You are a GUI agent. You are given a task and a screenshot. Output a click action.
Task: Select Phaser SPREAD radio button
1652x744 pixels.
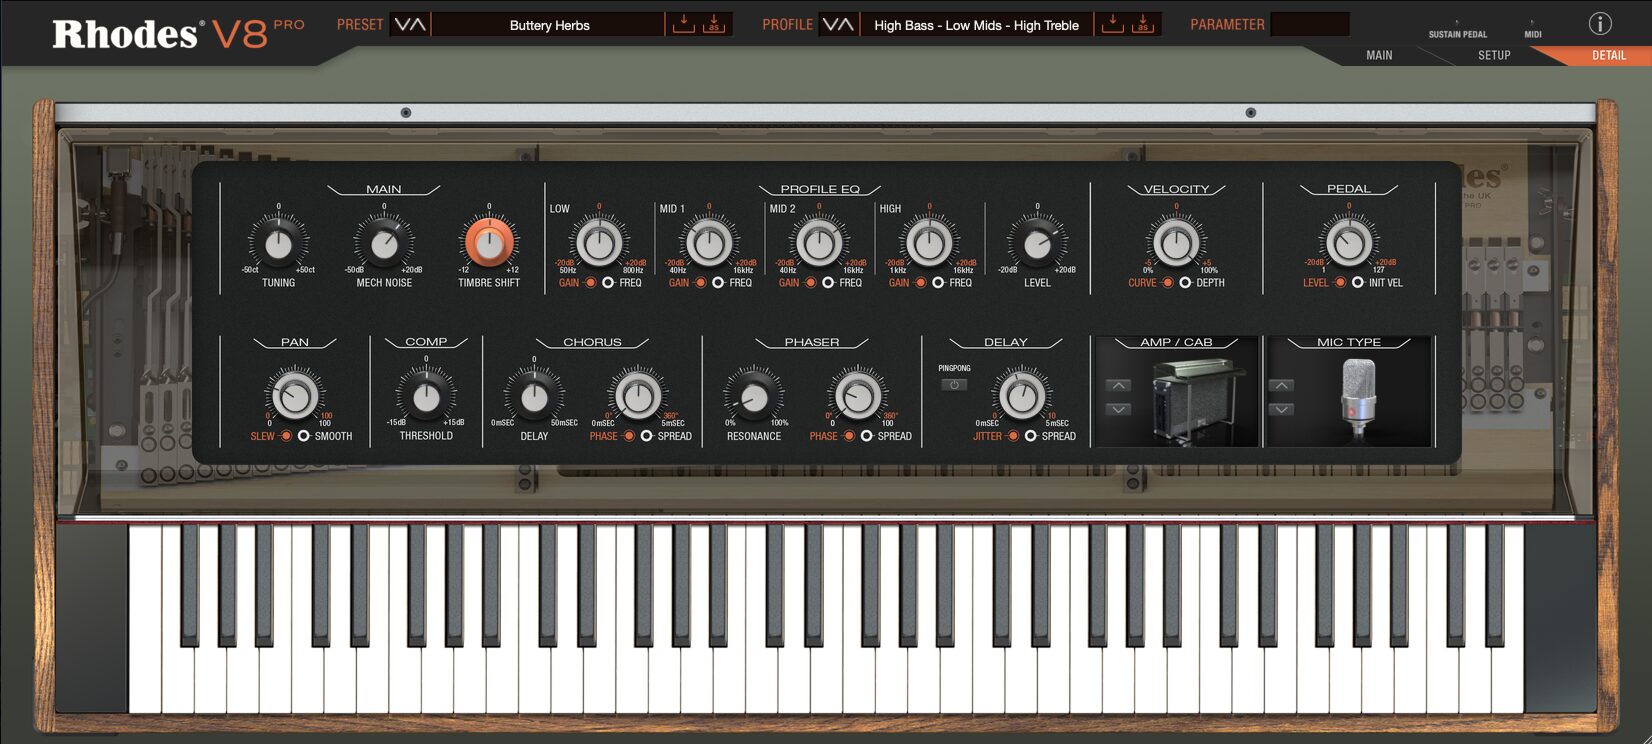(x=867, y=436)
